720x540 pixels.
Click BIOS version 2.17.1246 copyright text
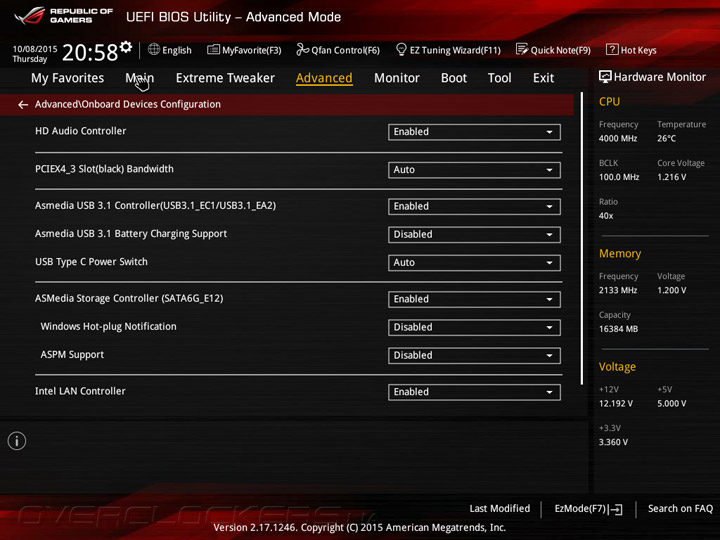(360, 528)
